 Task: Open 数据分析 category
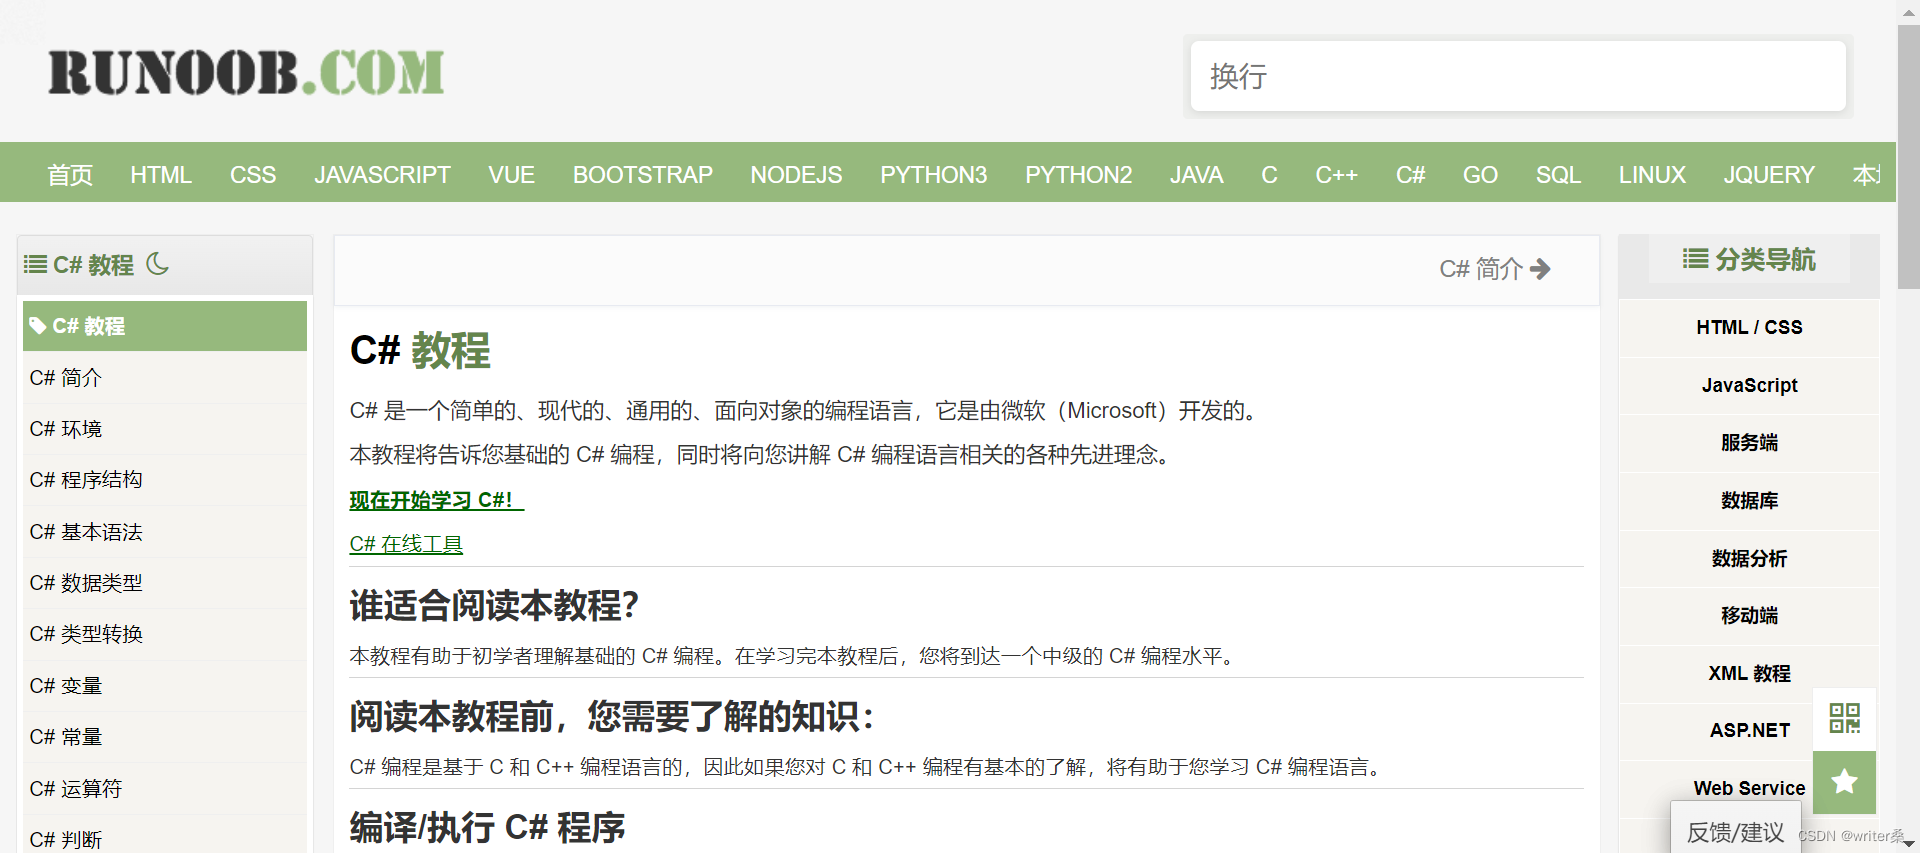(x=1749, y=558)
